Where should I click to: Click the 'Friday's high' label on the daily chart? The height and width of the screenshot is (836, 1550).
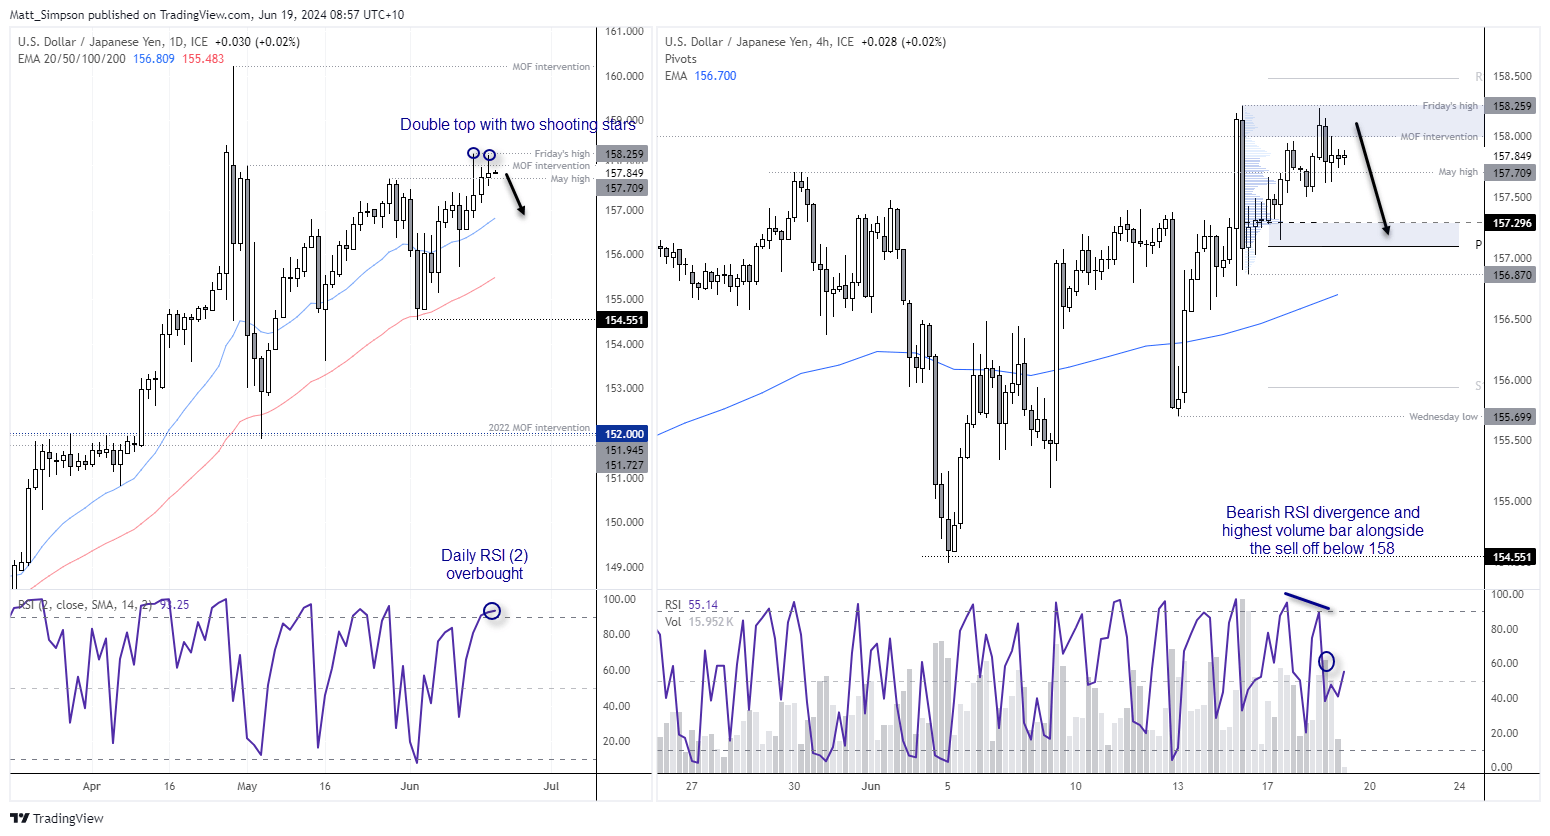562,154
